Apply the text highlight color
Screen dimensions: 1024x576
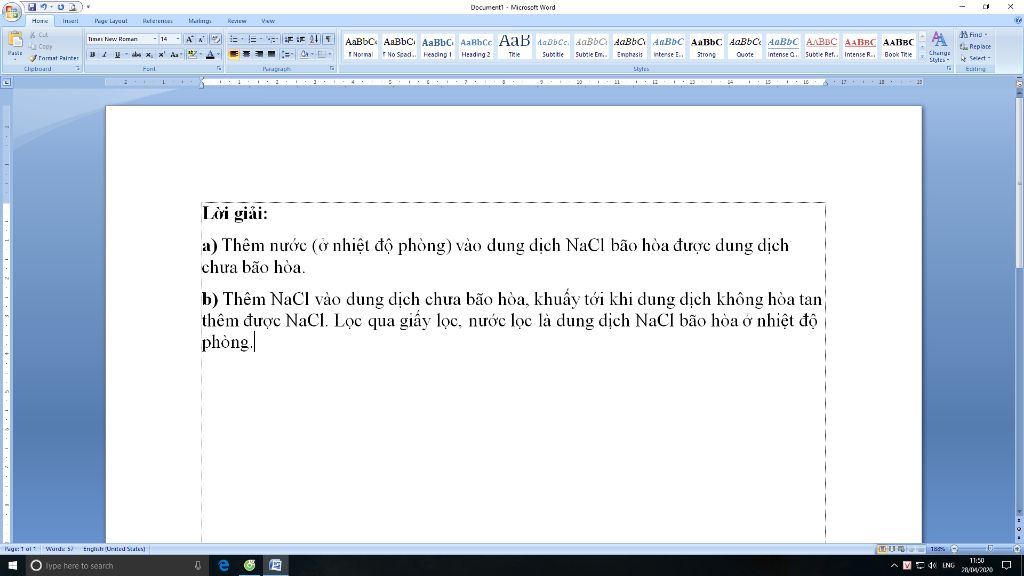click(191, 55)
